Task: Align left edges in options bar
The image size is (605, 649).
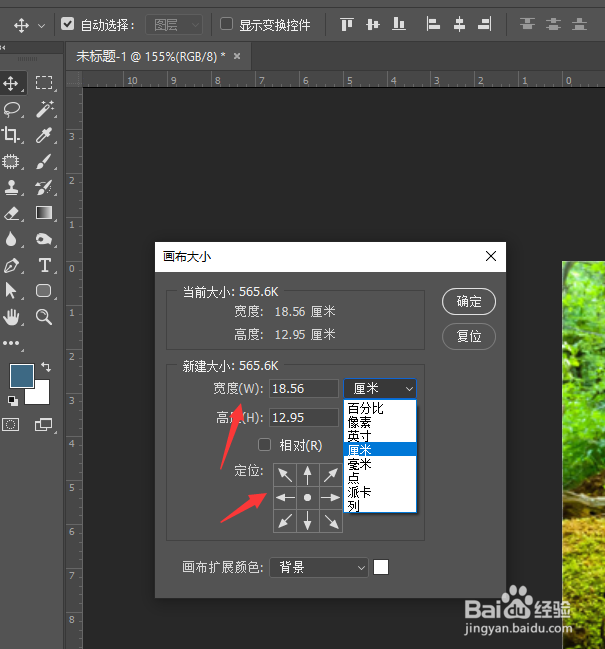Action: (433, 24)
